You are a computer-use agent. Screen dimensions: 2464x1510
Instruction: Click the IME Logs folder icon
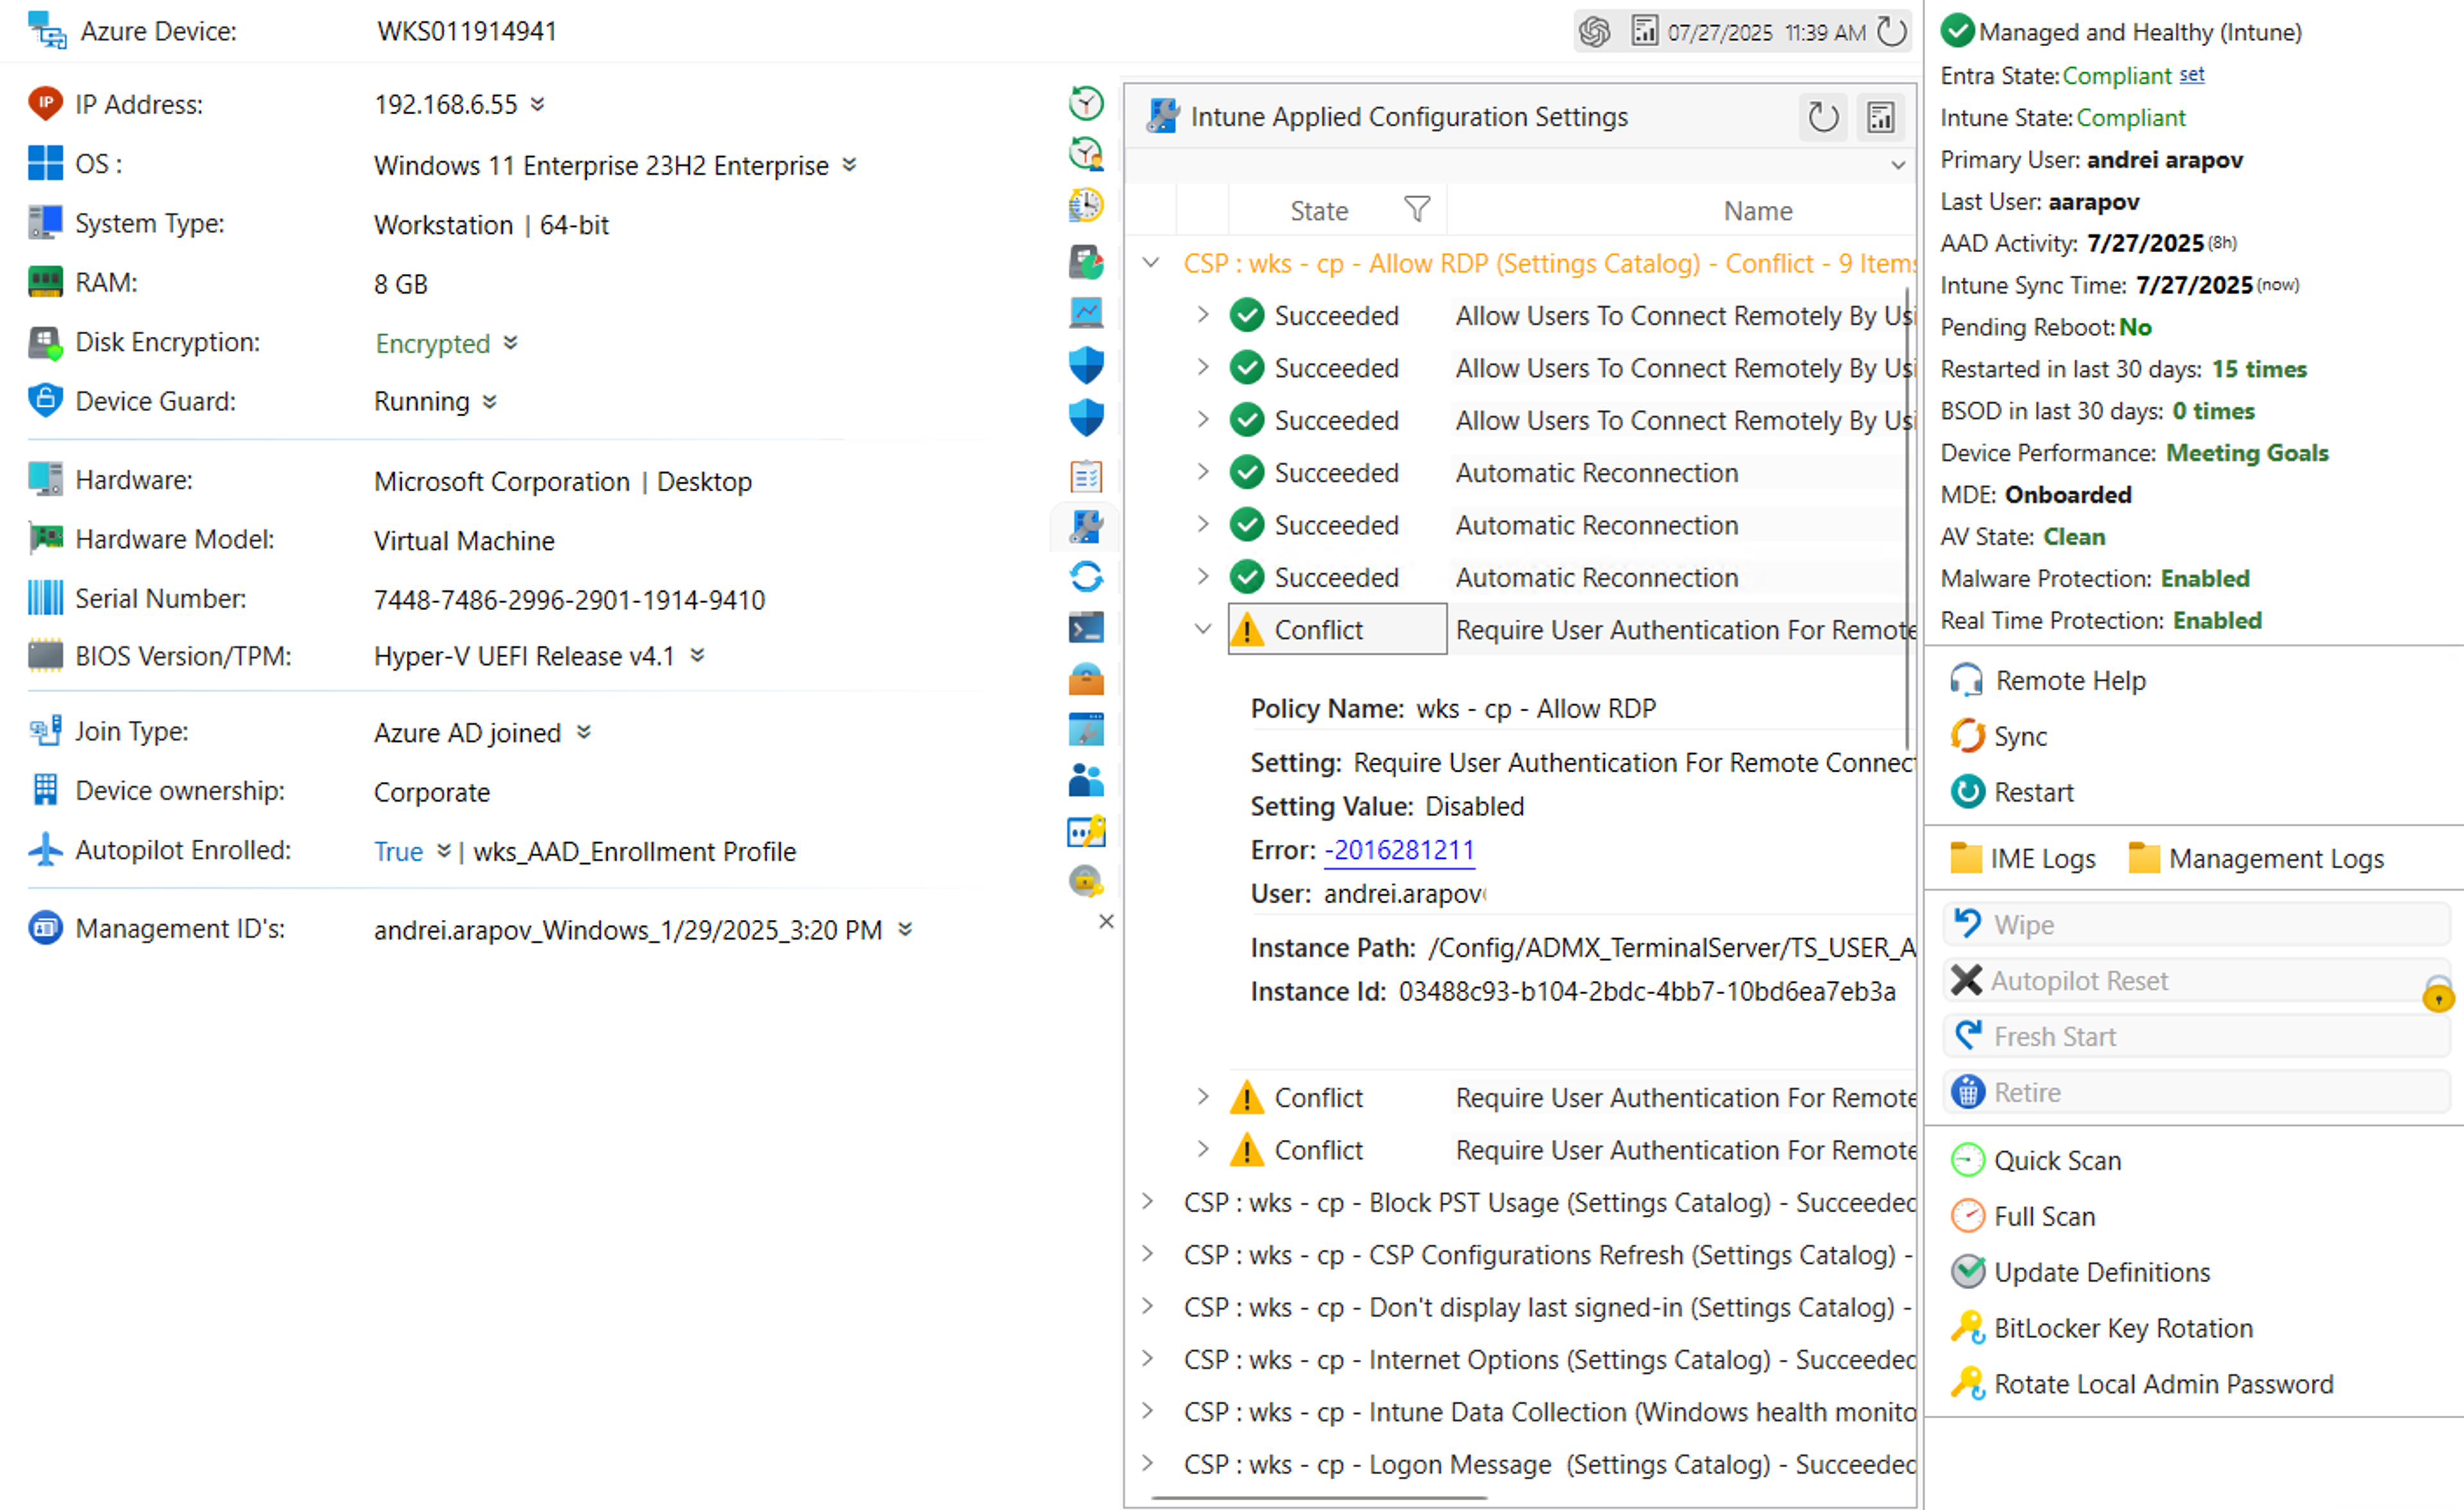[1966, 858]
